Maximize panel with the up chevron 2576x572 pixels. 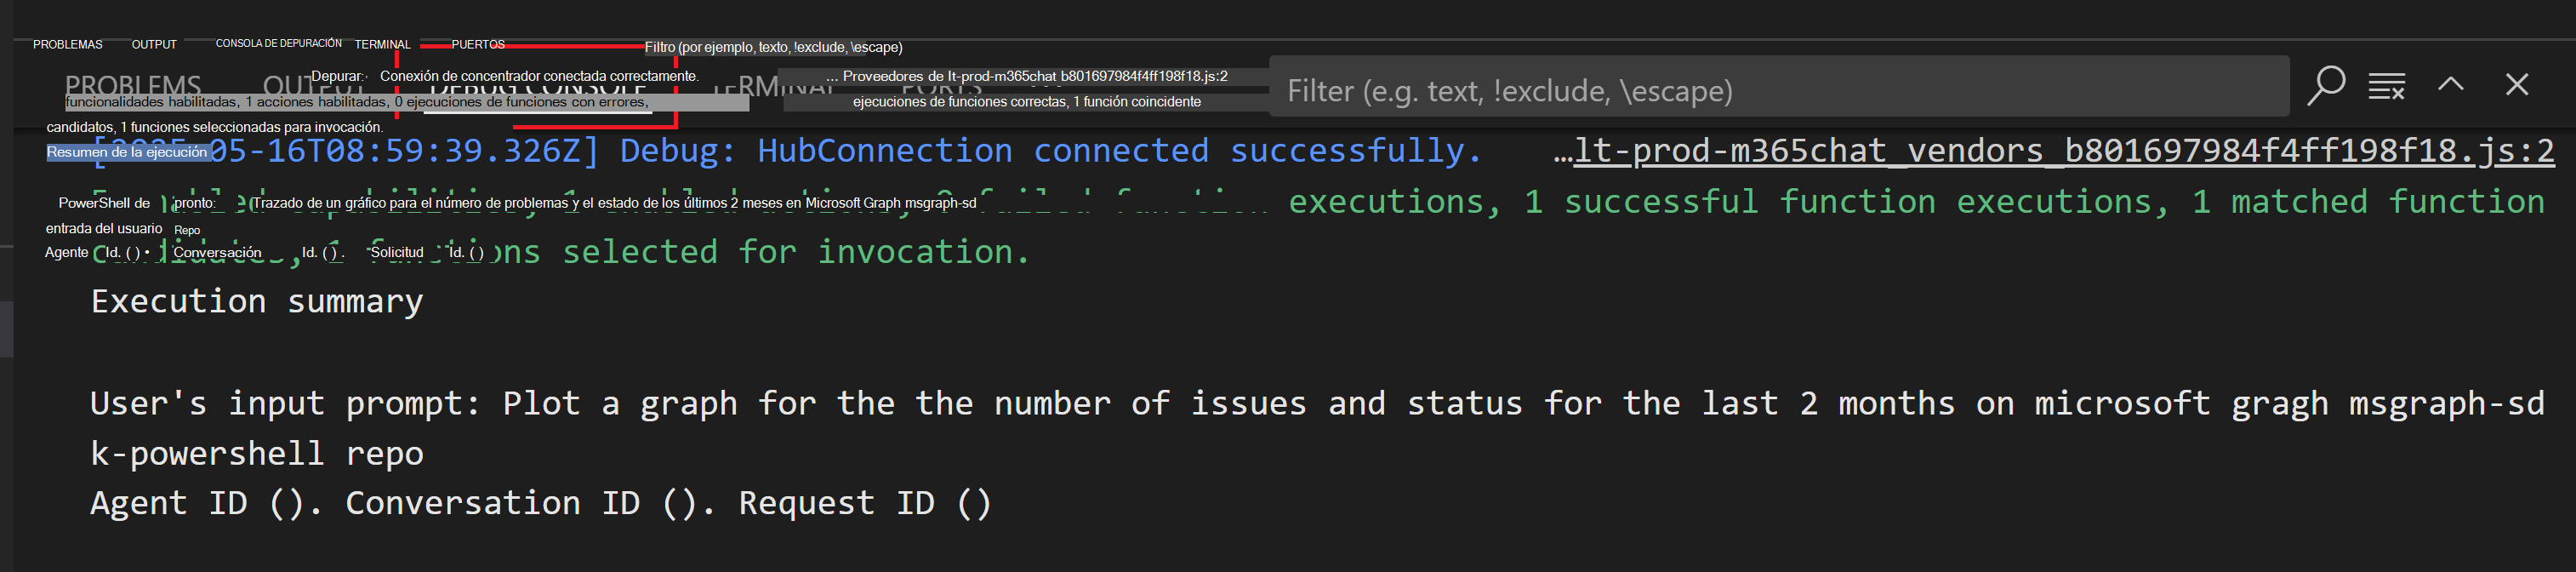pos(2450,85)
